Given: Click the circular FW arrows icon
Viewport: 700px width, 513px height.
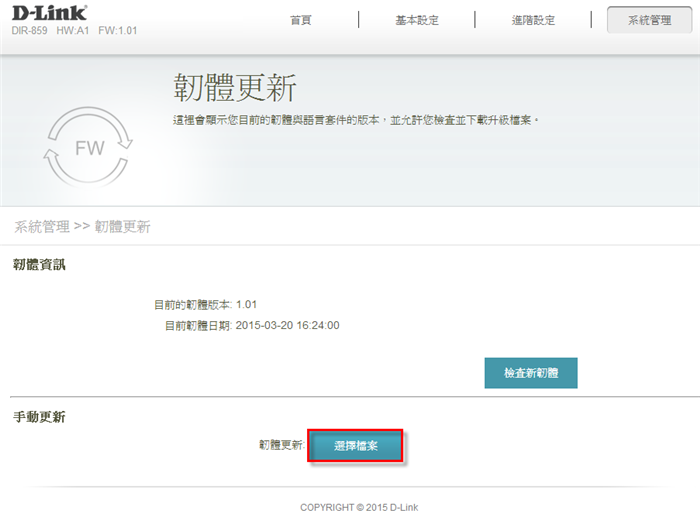Looking at the screenshot, I should pyautogui.click(x=89, y=149).
